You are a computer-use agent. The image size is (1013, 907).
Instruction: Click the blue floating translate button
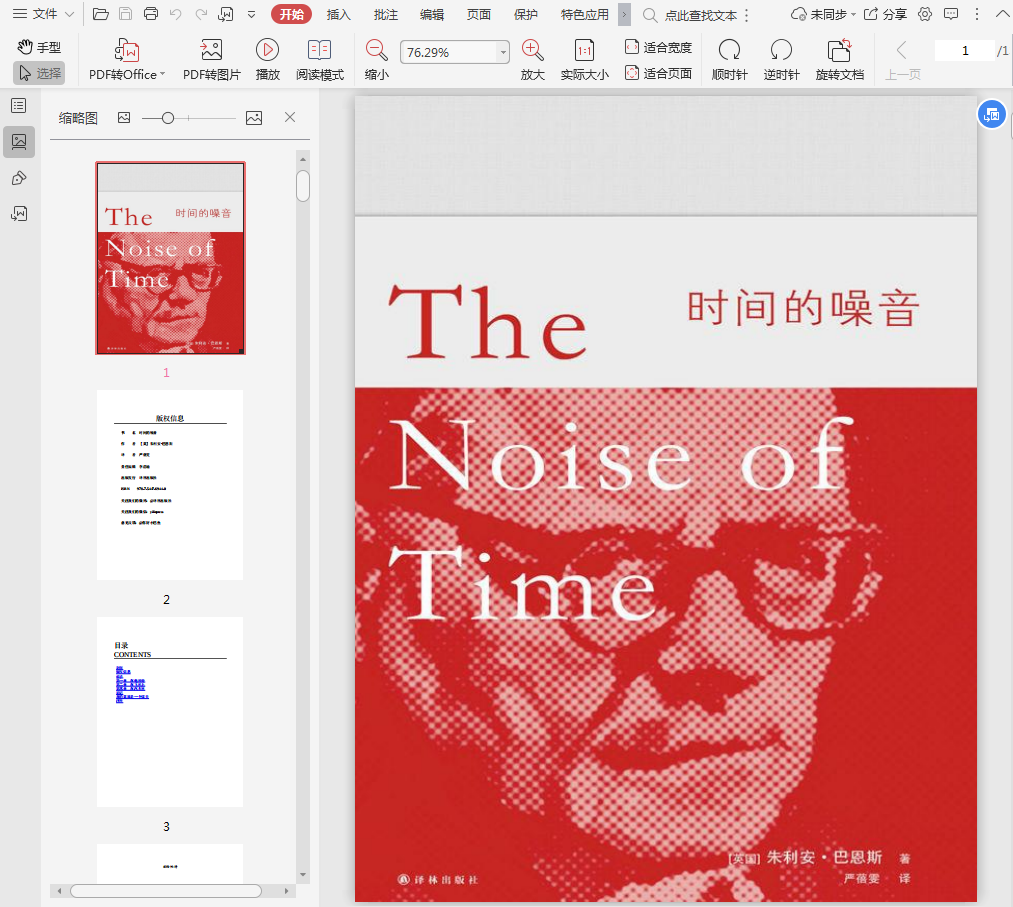point(992,114)
